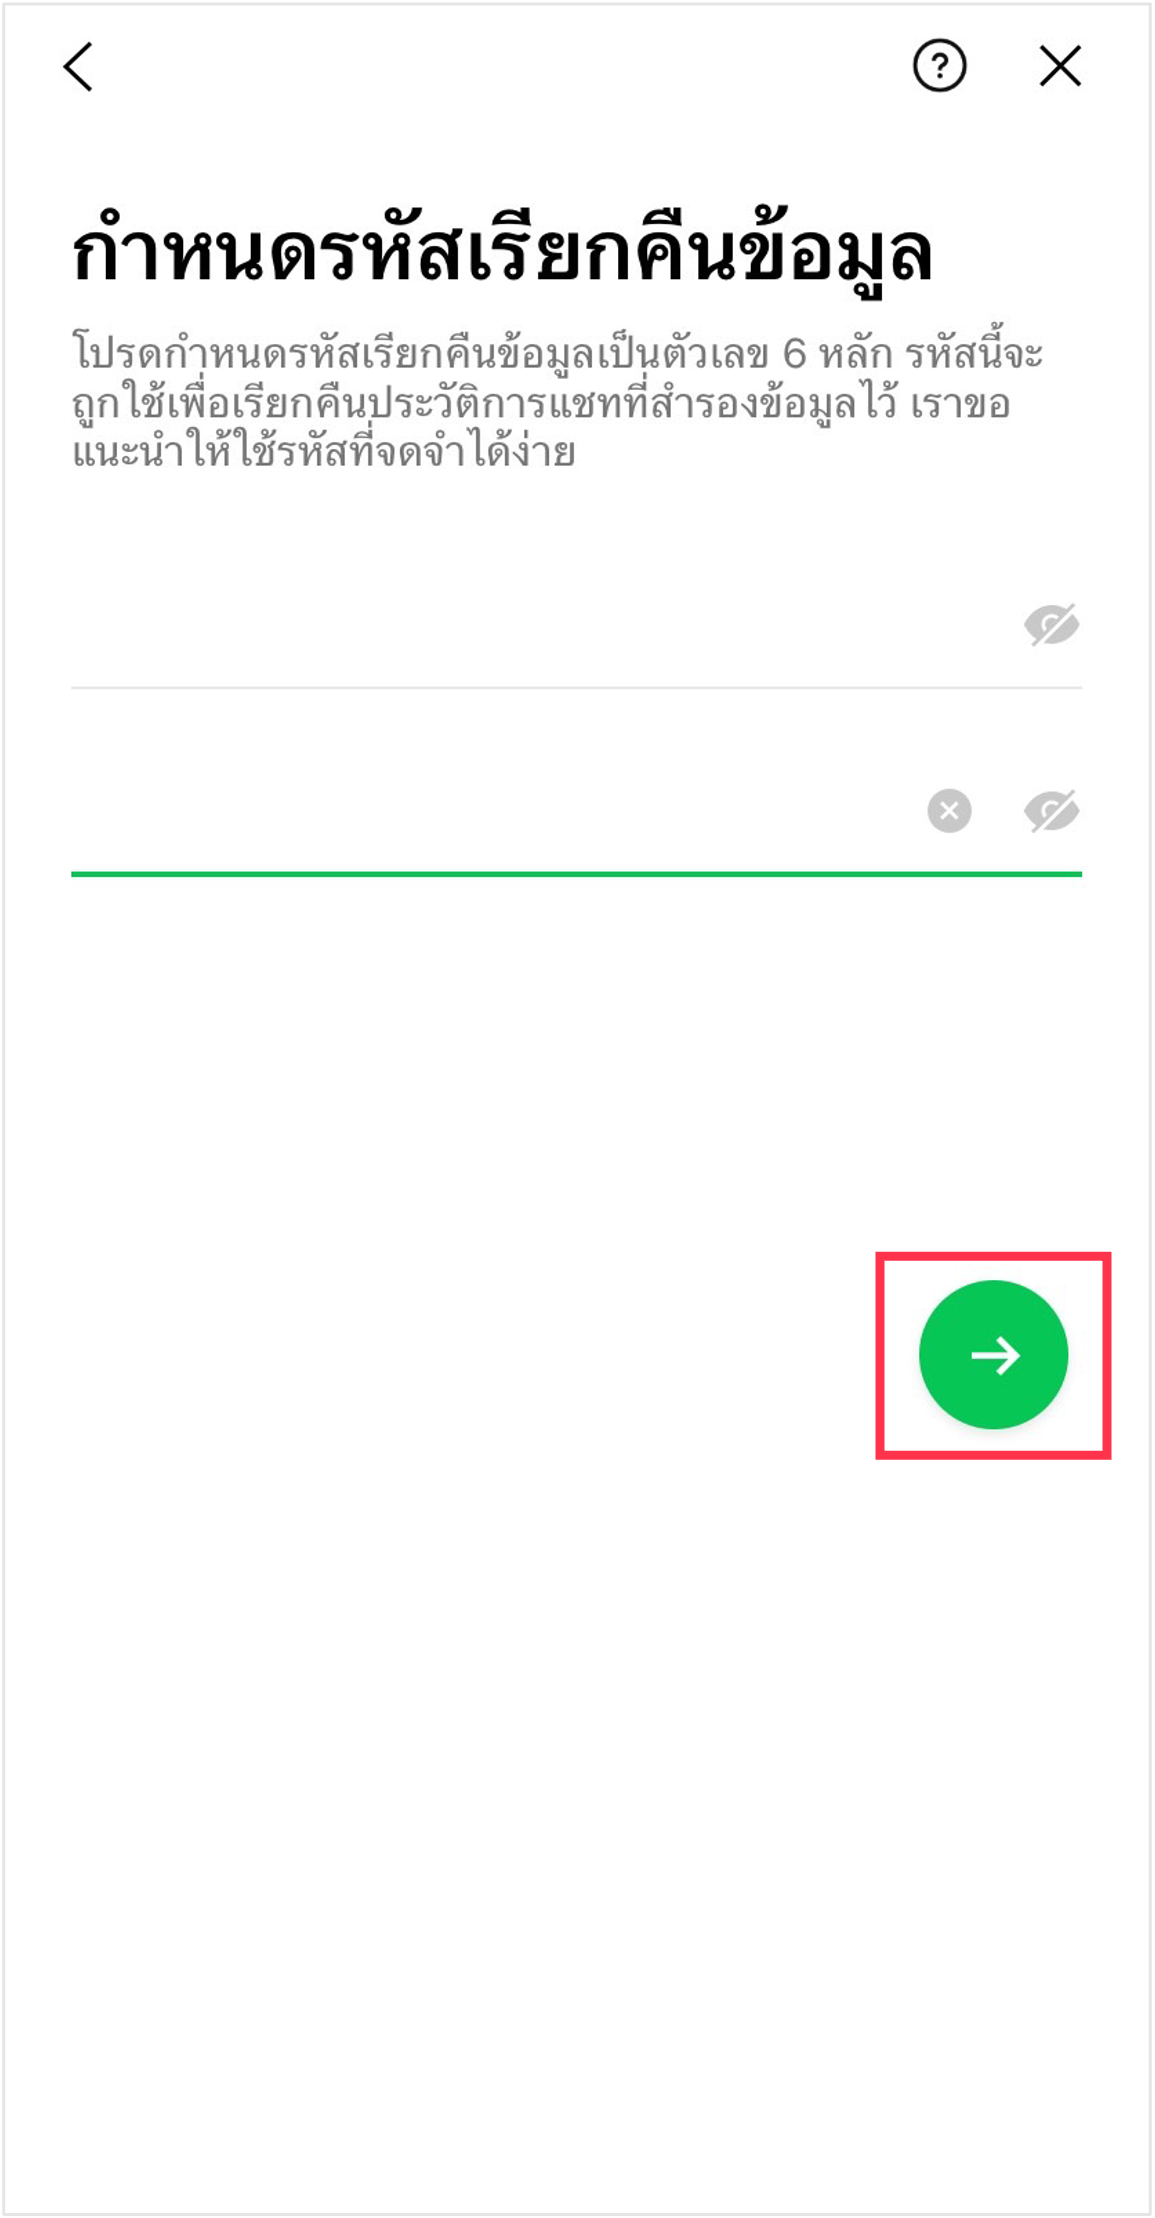
Task: Reveal the passcode in the first field
Action: [1051, 625]
